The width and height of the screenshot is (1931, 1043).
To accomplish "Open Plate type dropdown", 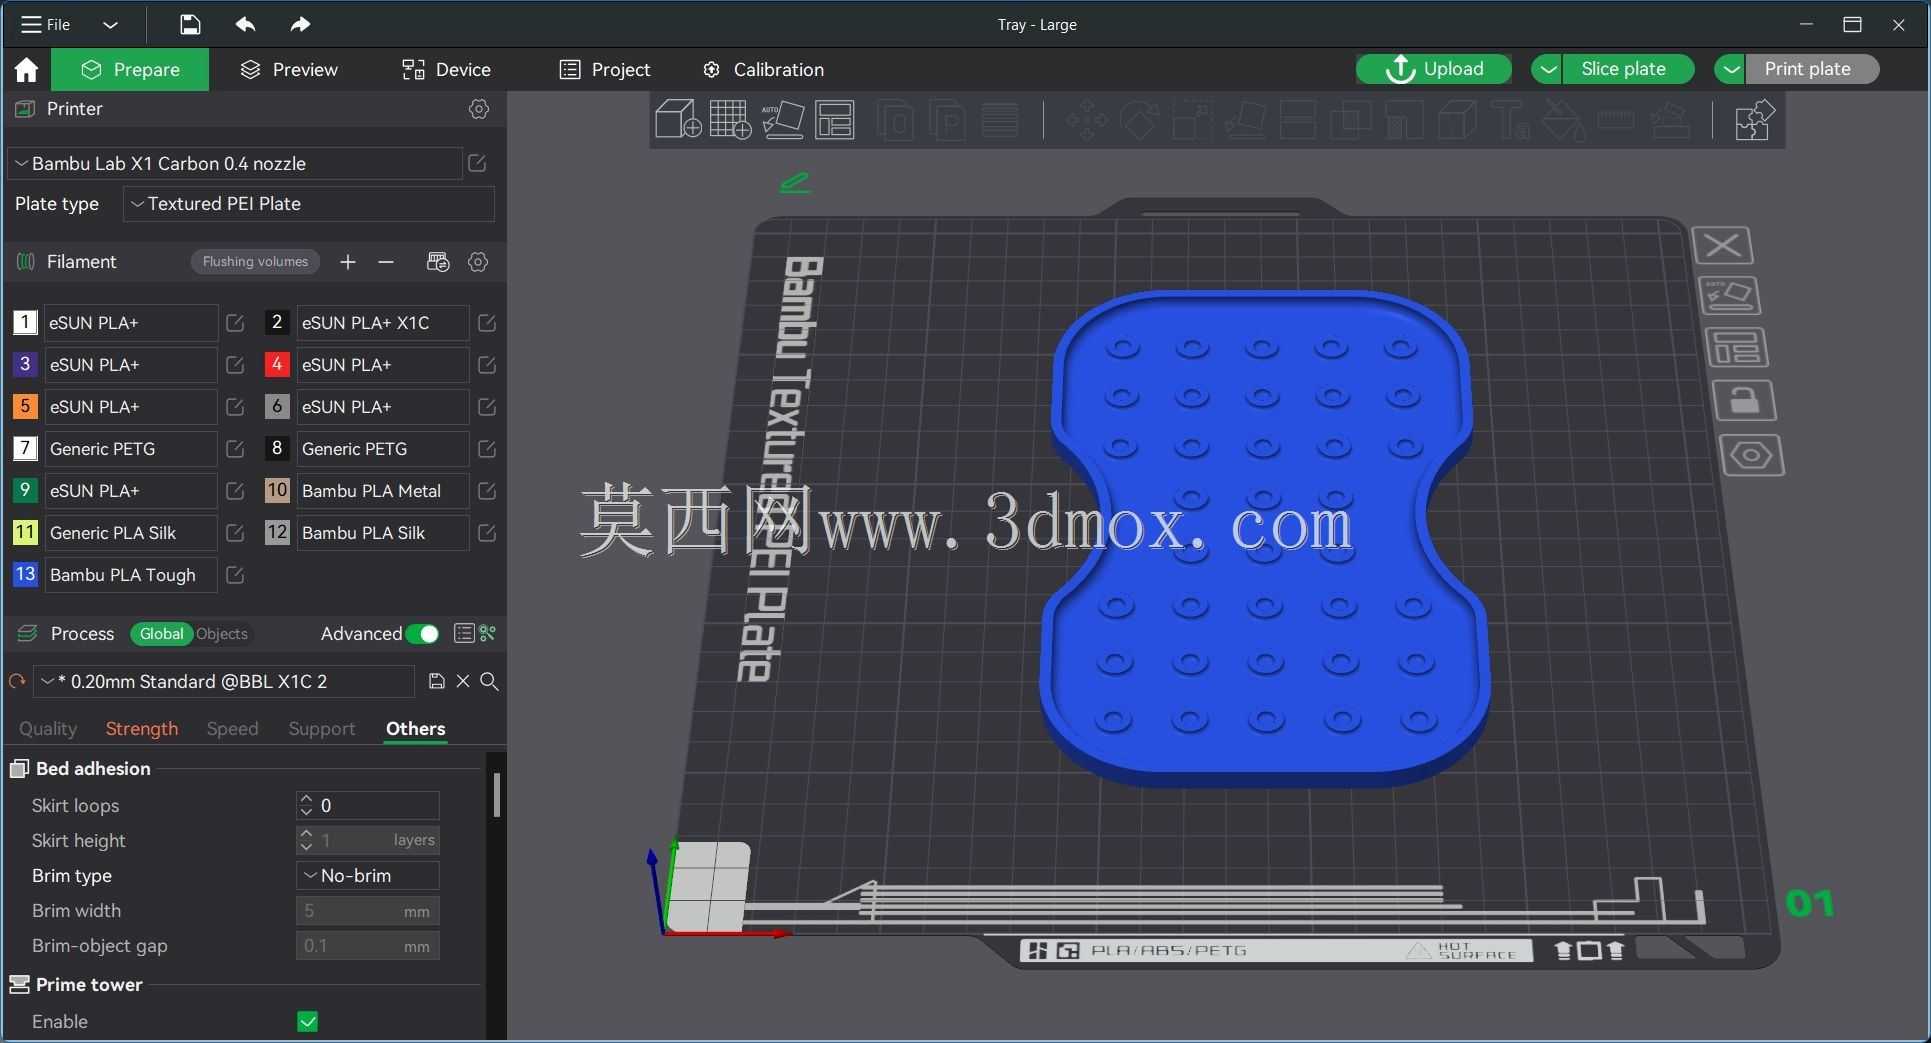I will click(x=309, y=204).
